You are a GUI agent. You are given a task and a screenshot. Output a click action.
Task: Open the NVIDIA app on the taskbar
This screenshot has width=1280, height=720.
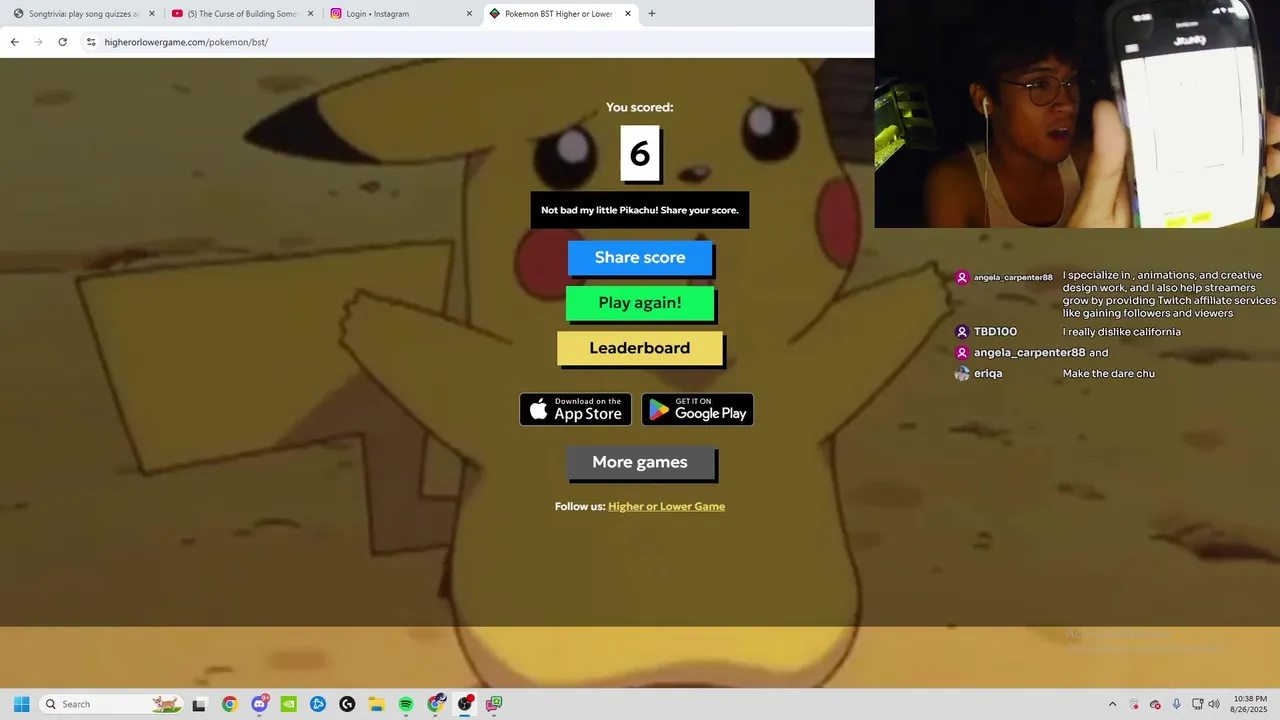coord(288,704)
